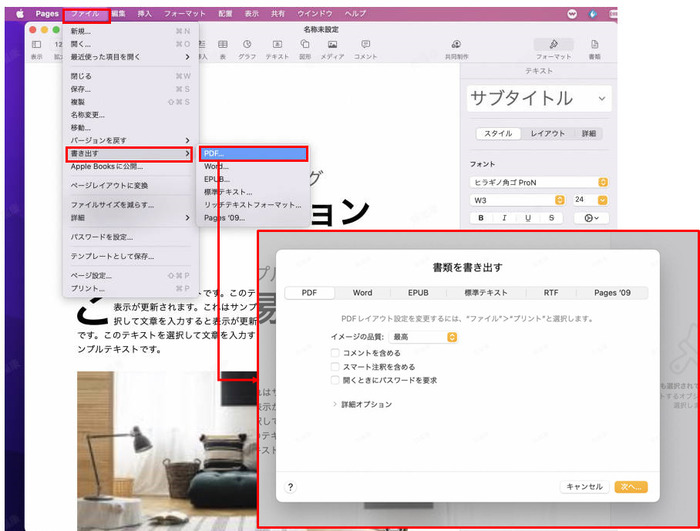
Task: Click the 次へ... button
Action: click(x=631, y=487)
